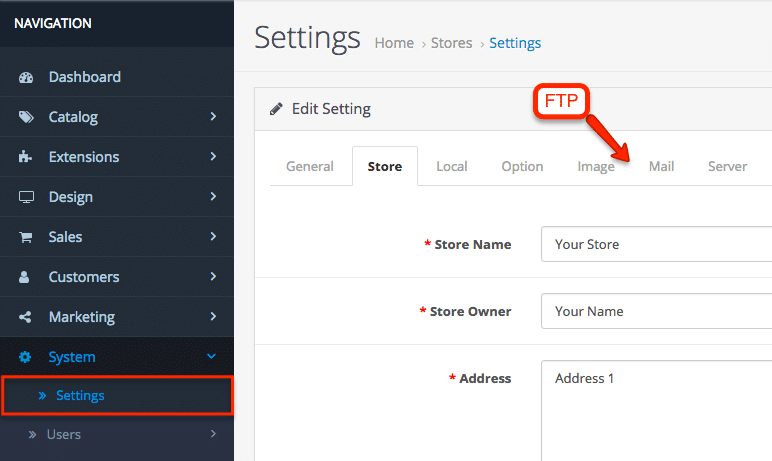Screen dimensions: 772x461
Task: Go to Stores breadcrumb link
Action: [451, 43]
